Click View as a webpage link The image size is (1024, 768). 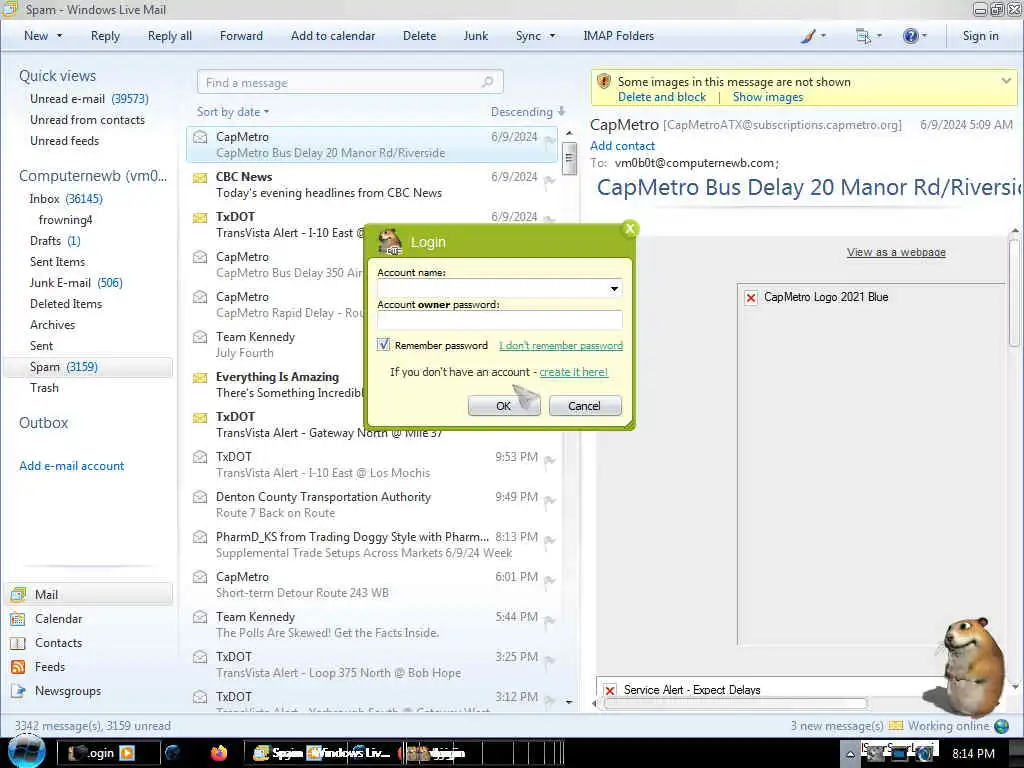(x=896, y=252)
